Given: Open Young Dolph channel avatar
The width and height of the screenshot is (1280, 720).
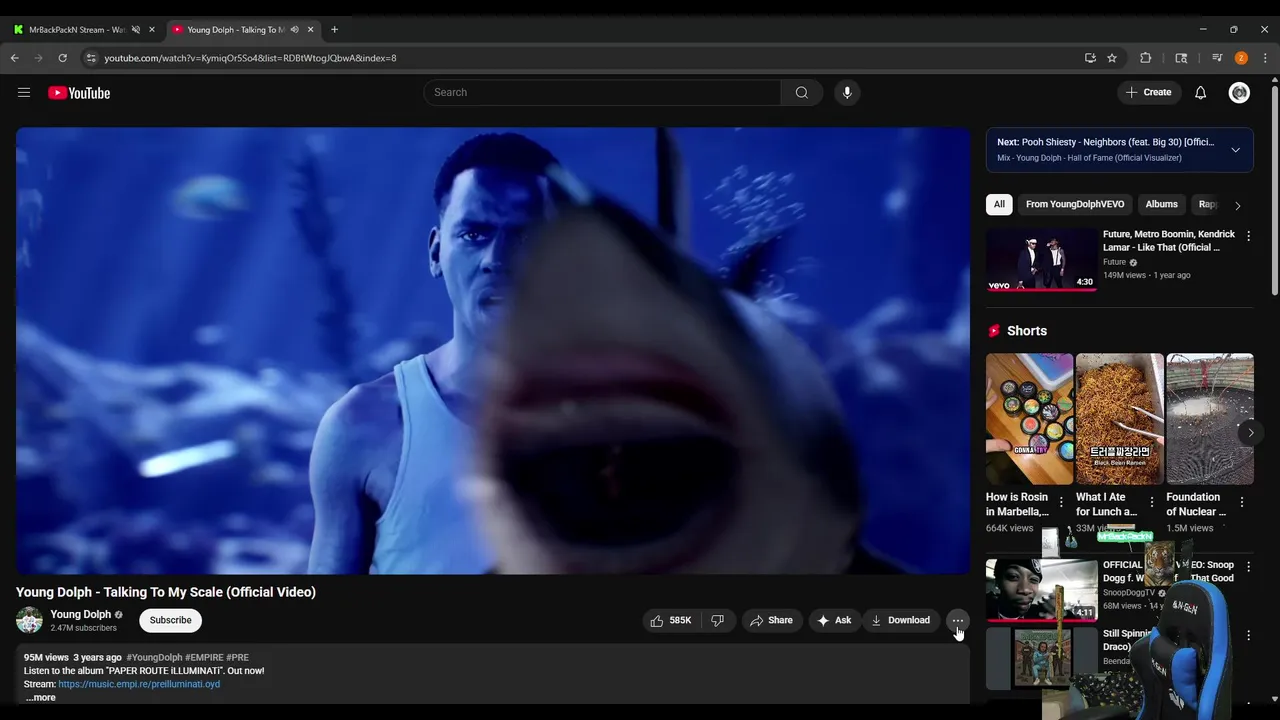Looking at the screenshot, I should coord(30,620).
